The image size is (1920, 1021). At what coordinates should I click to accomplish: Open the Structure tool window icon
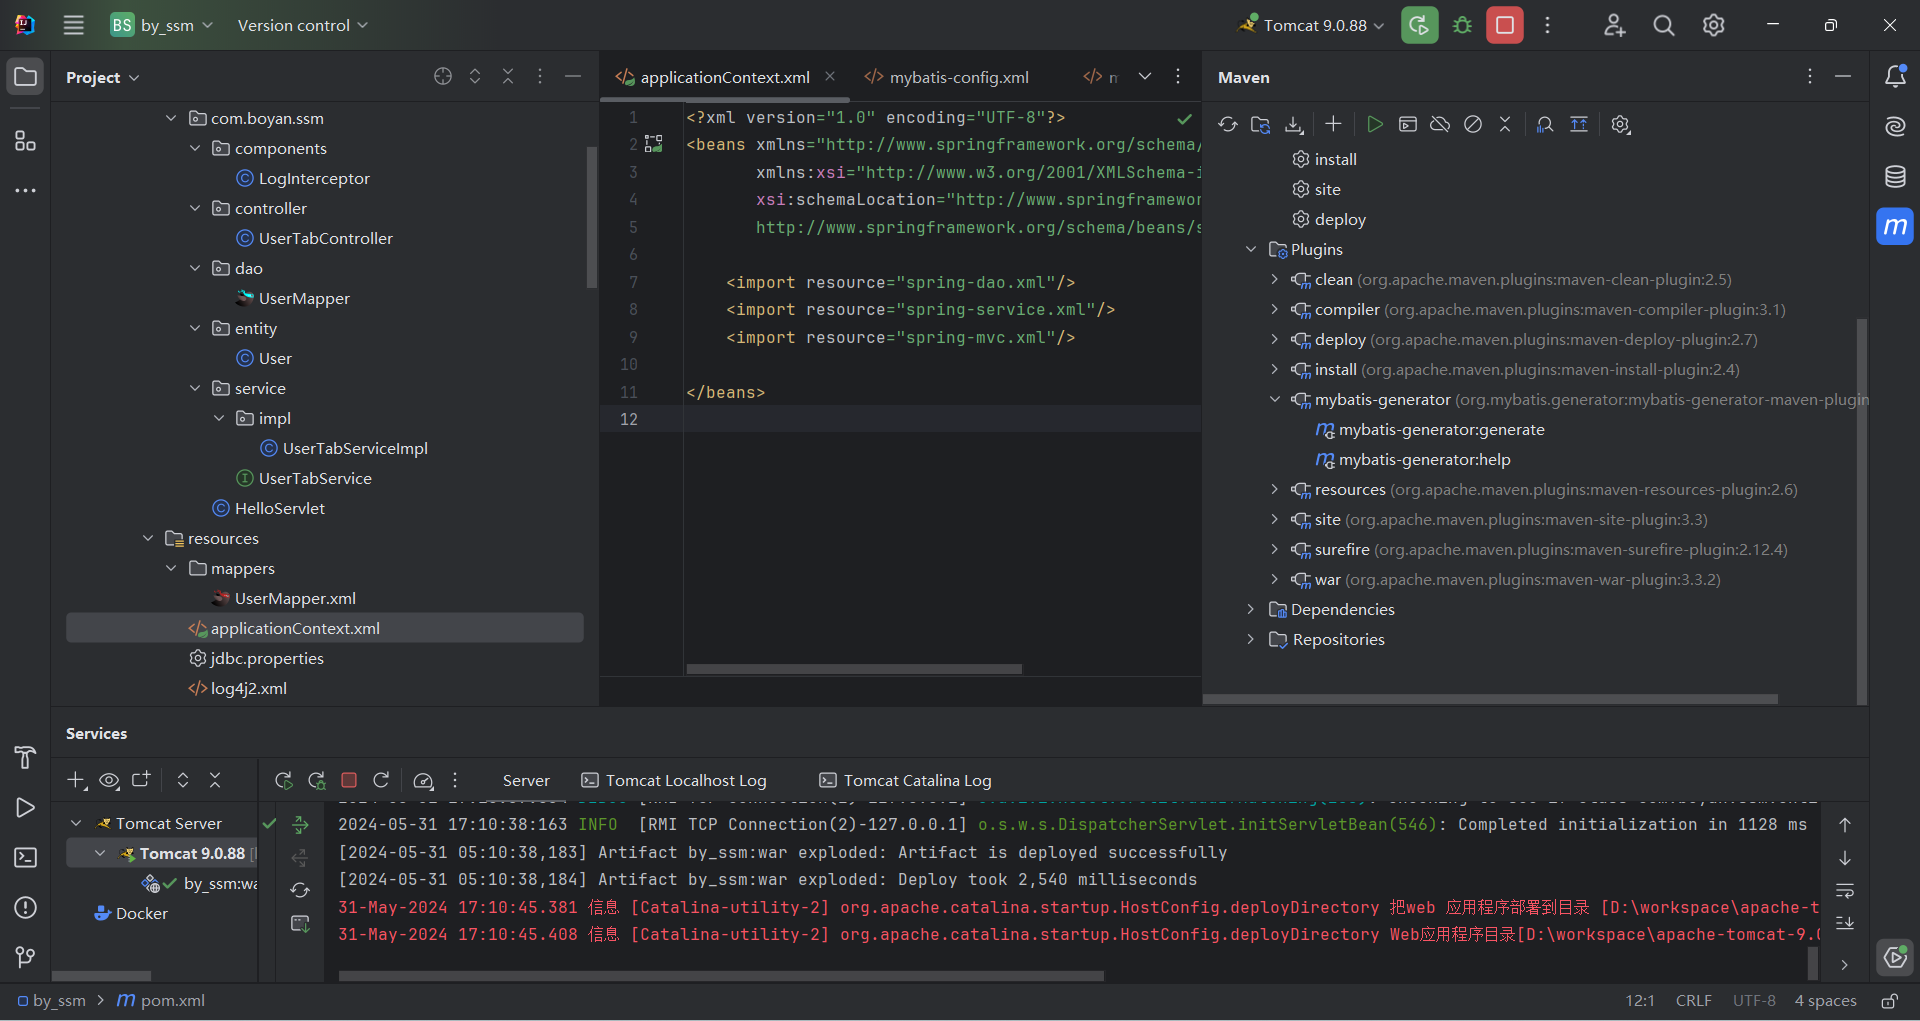click(25, 141)
